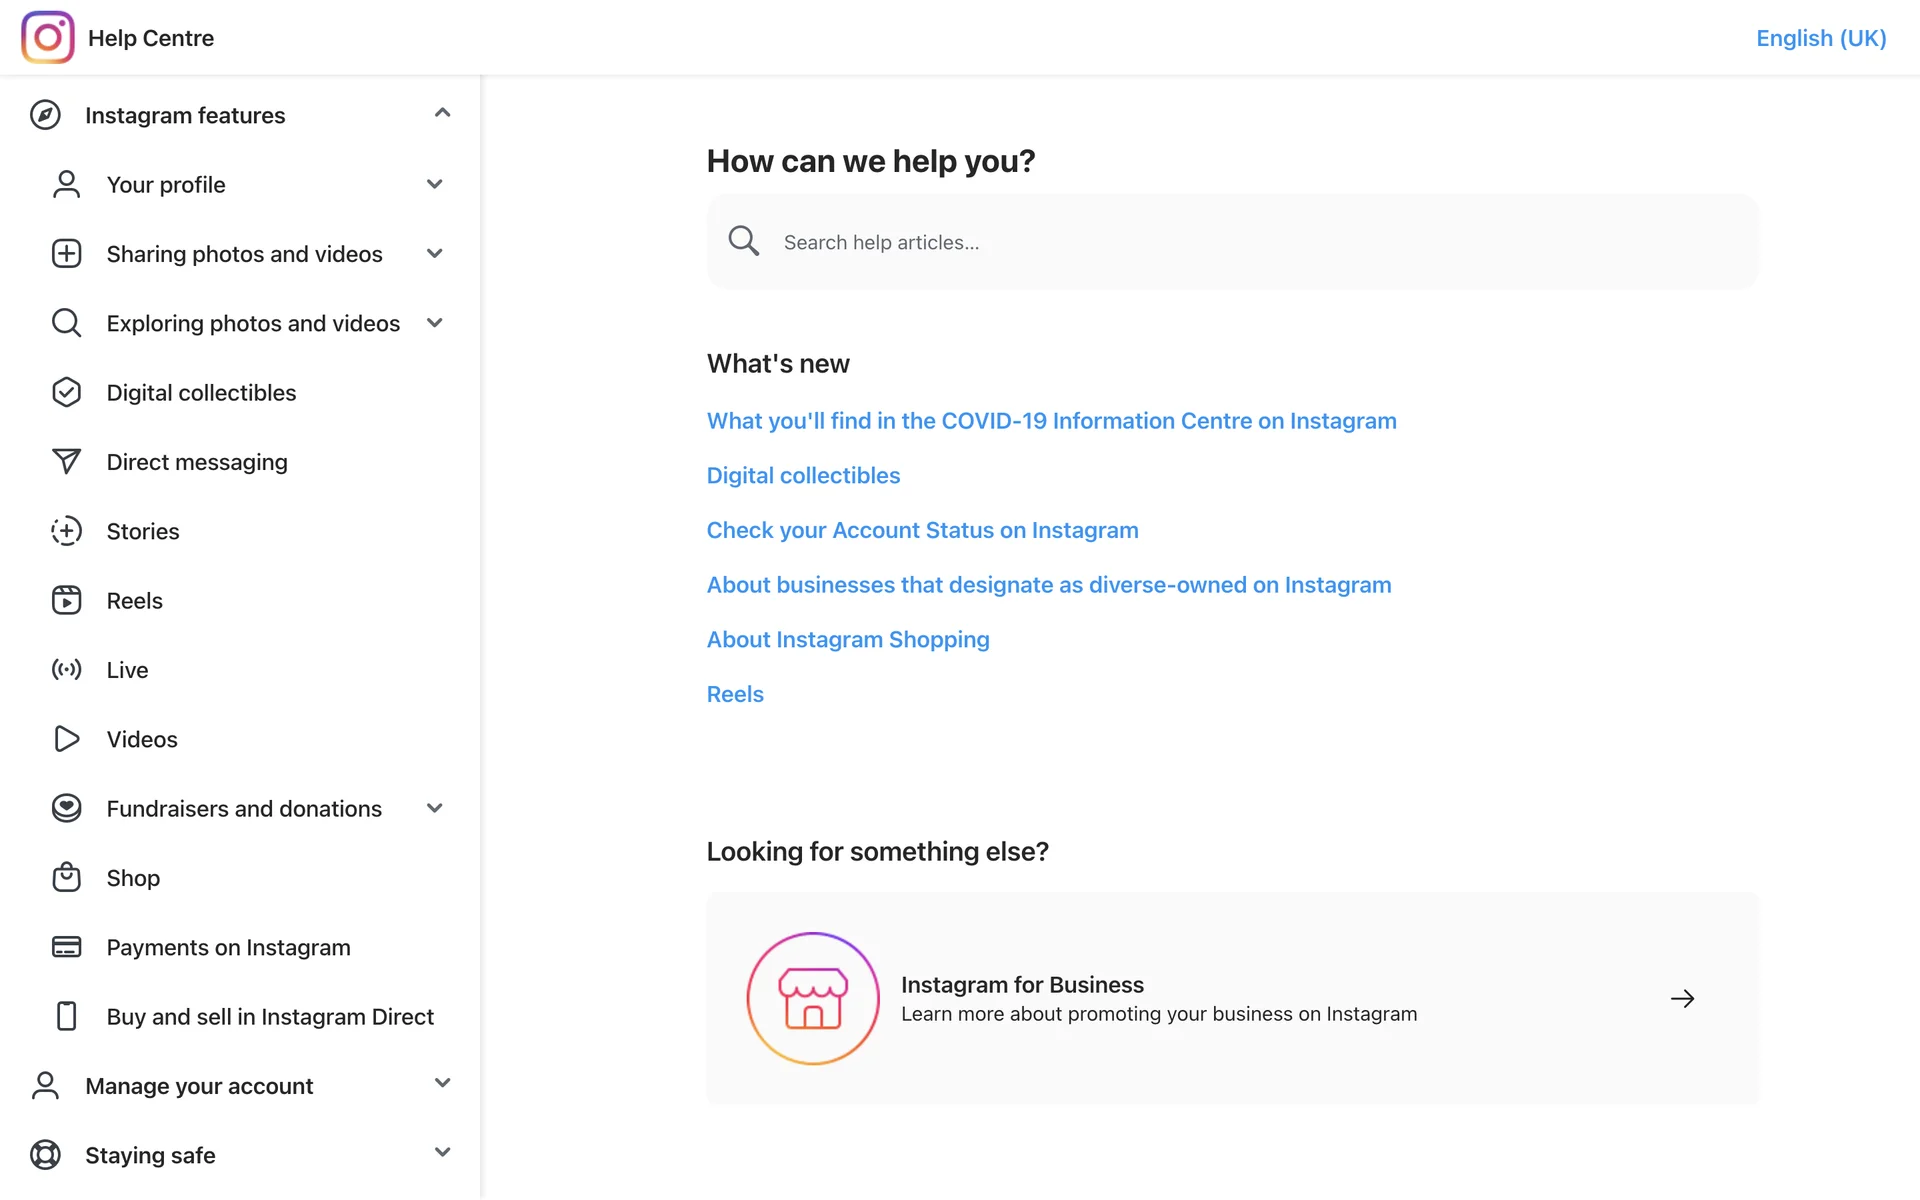Expand Sharing photos and videos chevron
The image size is (1920, 1200).
[x=434, y=253]
